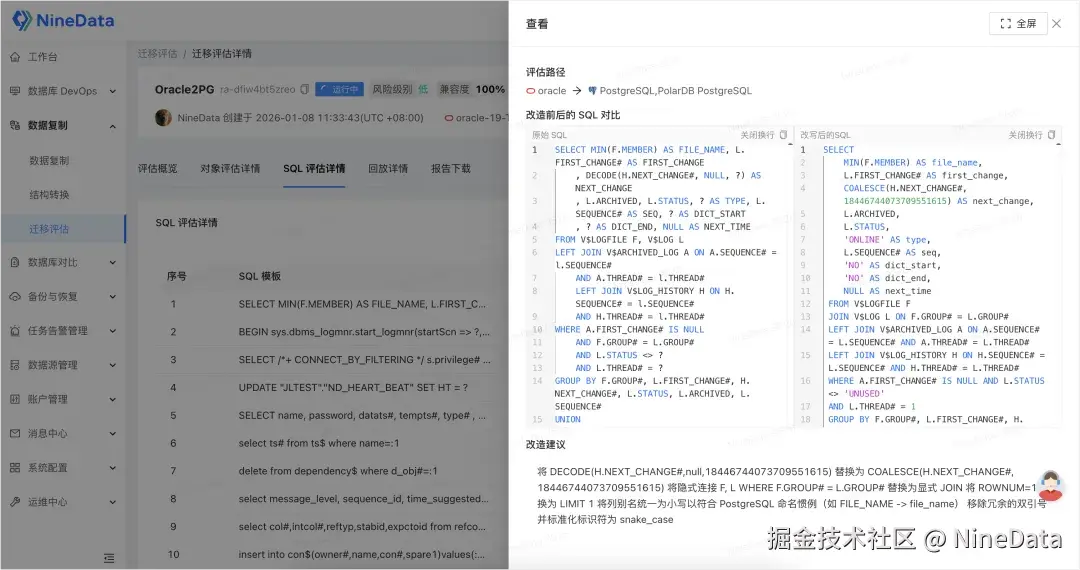The height and width of the screenshot is (570, 1080).
Task: Expand the 数据源管理 menu
Action: tap(112, 365)
